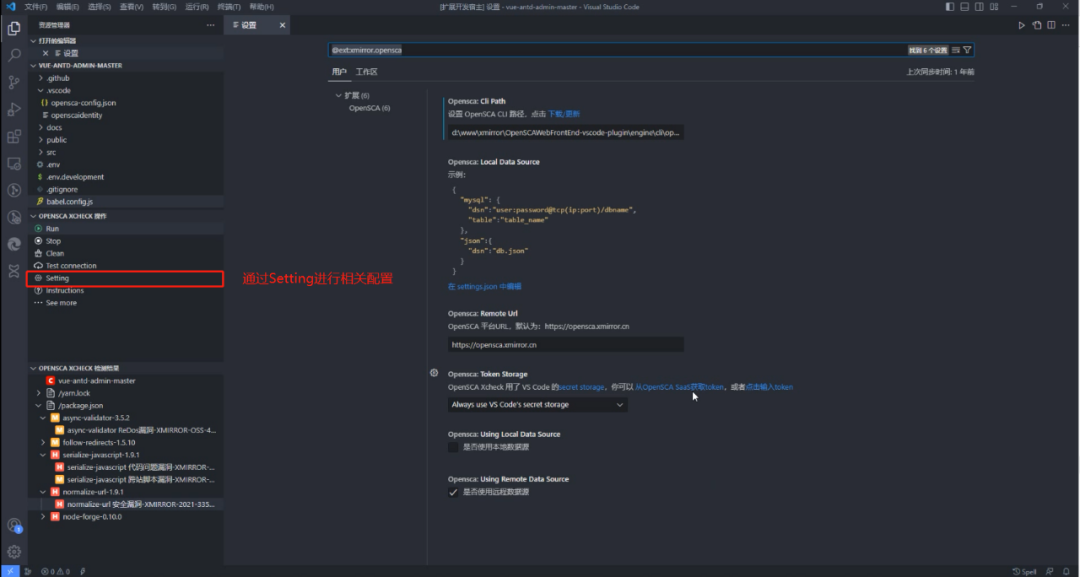Image resolution: width=1080 pixels, height=577 pixels.
Task: Select OpenSCA (6) in settings tree
Action: pyautogui.click(x=369, y=108)
